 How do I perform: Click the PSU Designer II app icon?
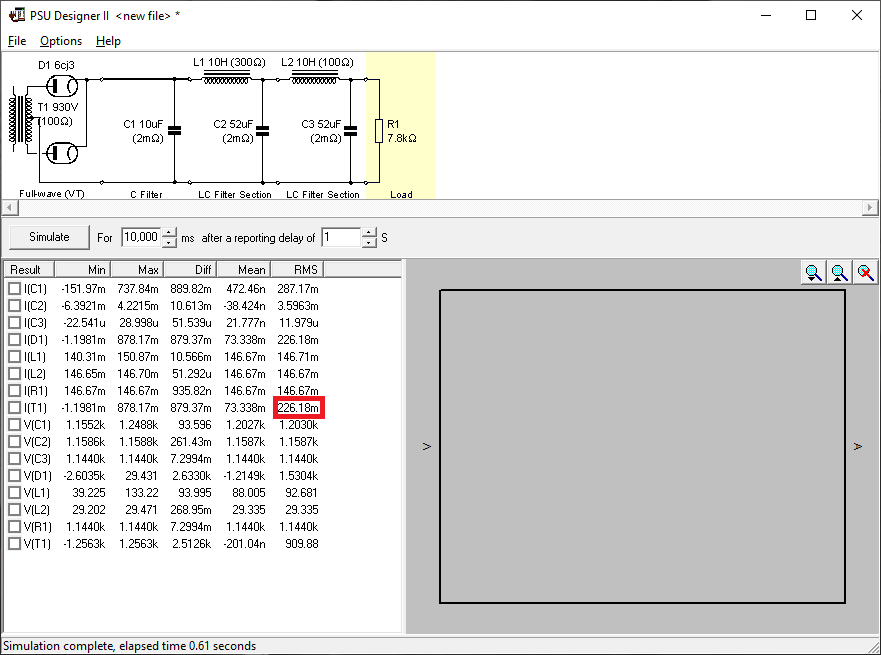pos(17,15)
